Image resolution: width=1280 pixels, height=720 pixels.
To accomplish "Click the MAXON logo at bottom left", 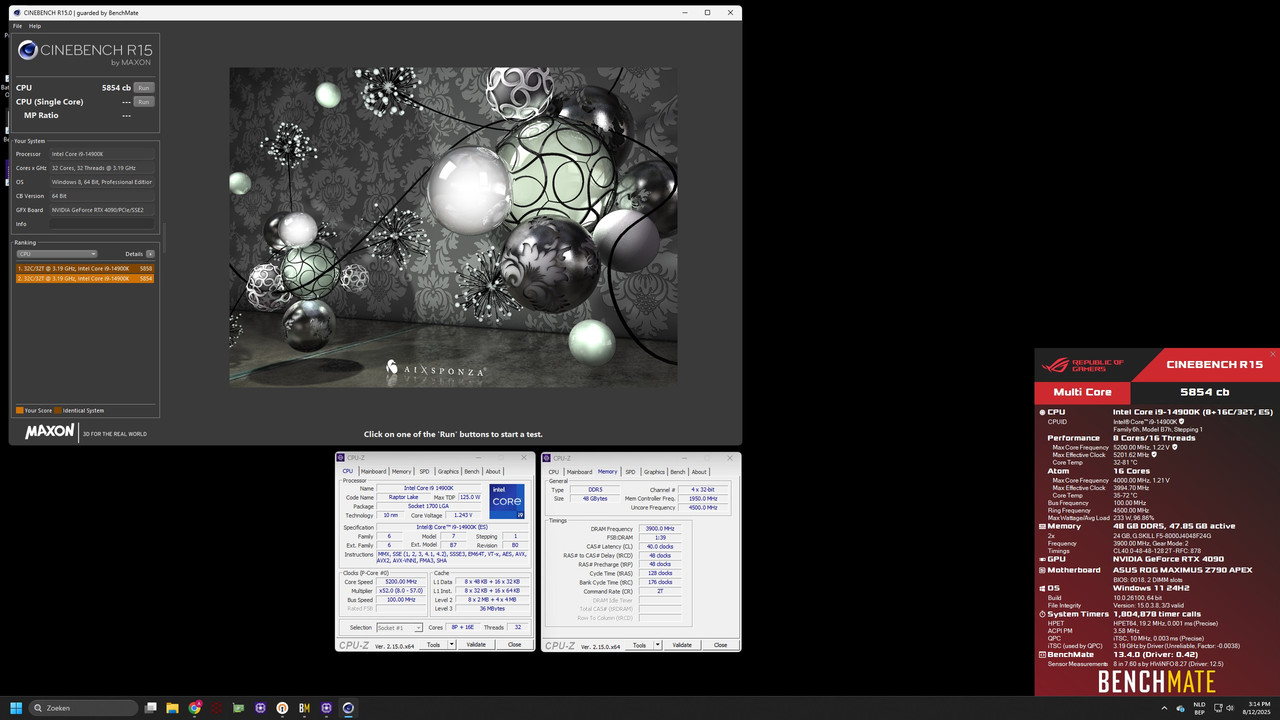I will 50,431.
